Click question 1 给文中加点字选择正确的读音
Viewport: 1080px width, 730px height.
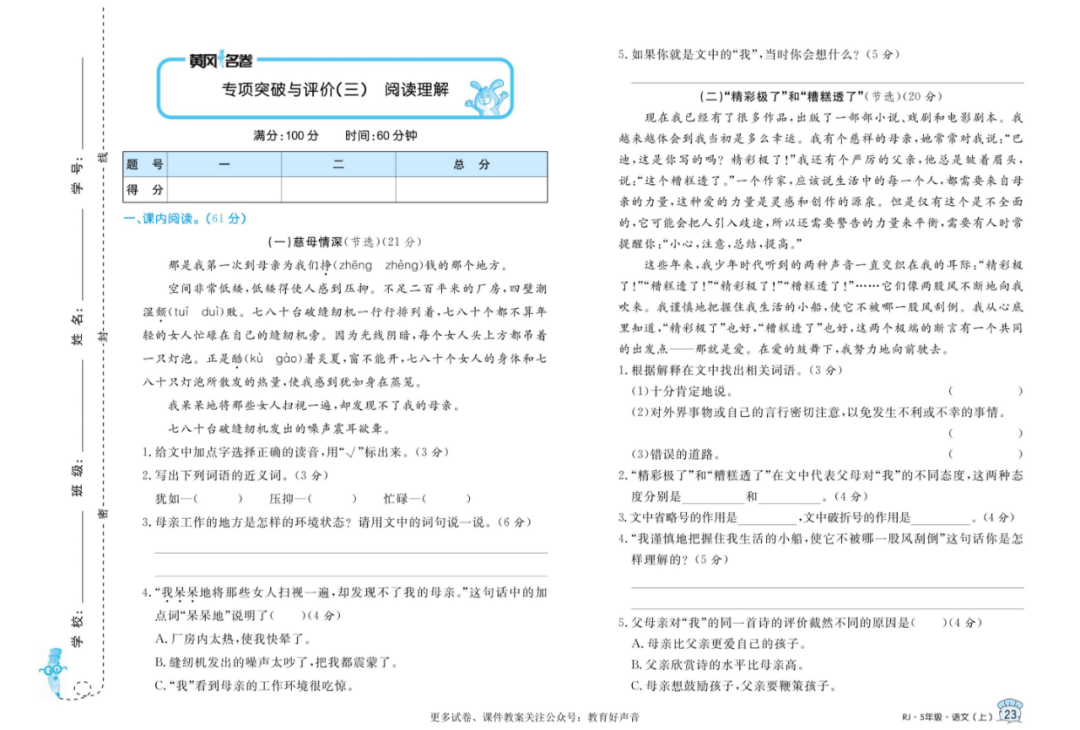(295, 452)
